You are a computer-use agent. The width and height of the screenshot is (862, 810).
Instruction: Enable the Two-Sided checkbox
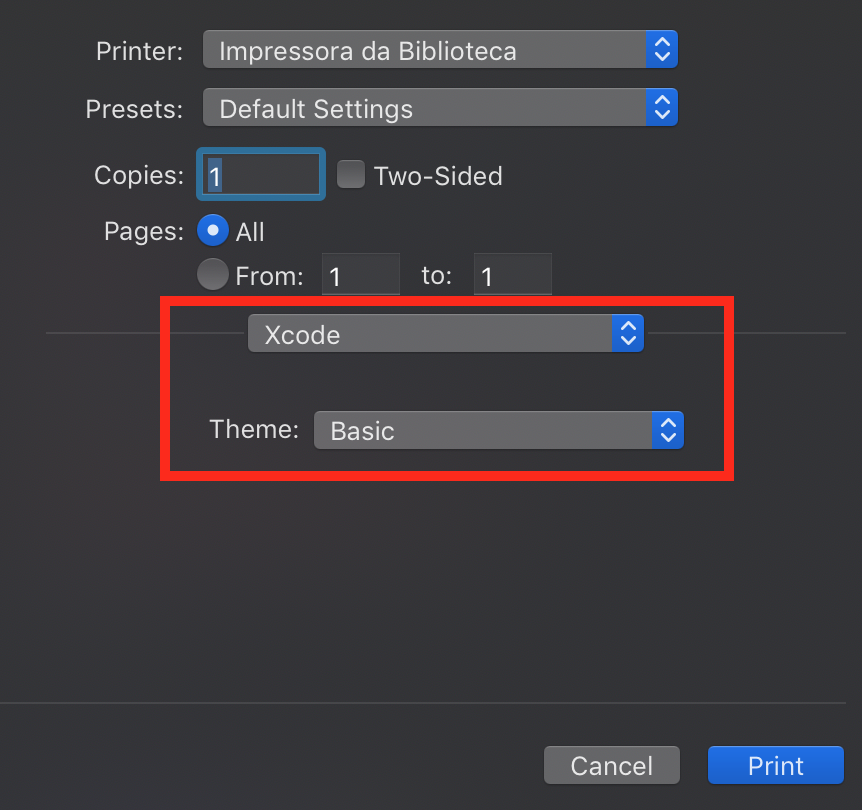pyautogui.click(x=350, y=175)
